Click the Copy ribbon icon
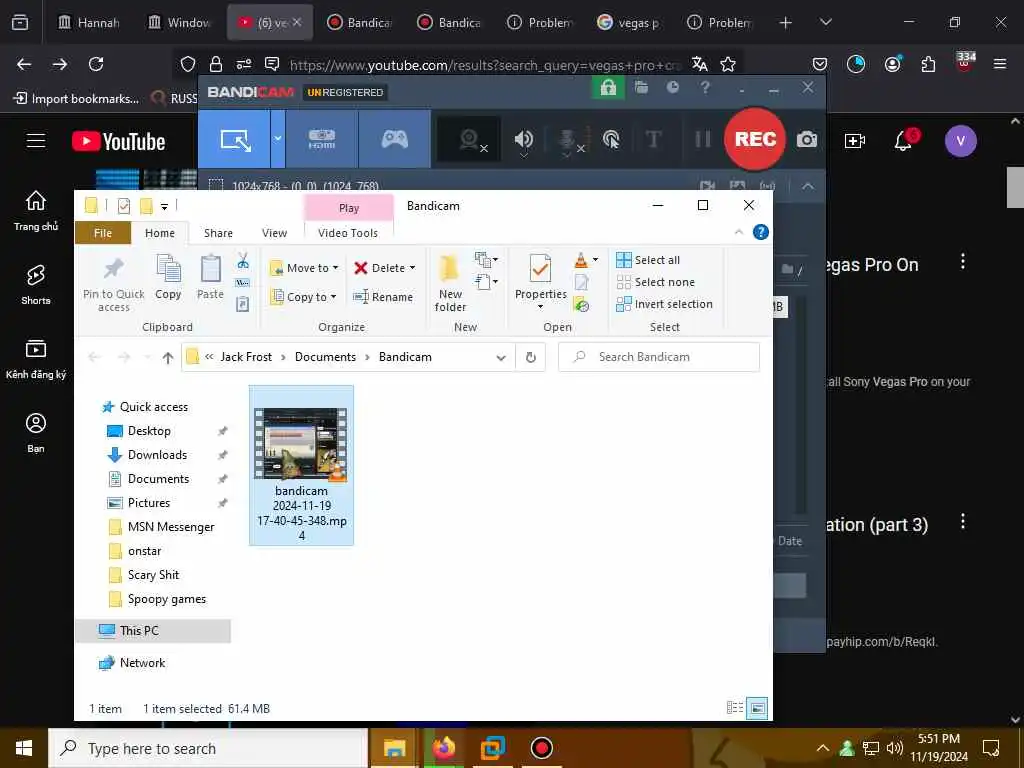Screen dimensions: 1024x768 (x=168, y=278)
